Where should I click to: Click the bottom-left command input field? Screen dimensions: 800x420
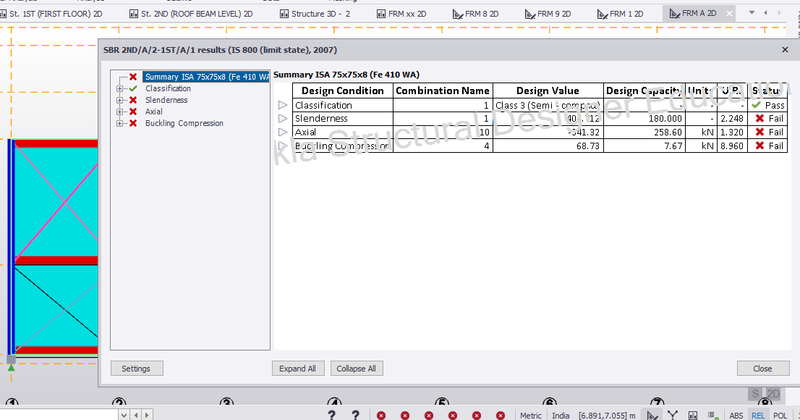pos(59,415)
